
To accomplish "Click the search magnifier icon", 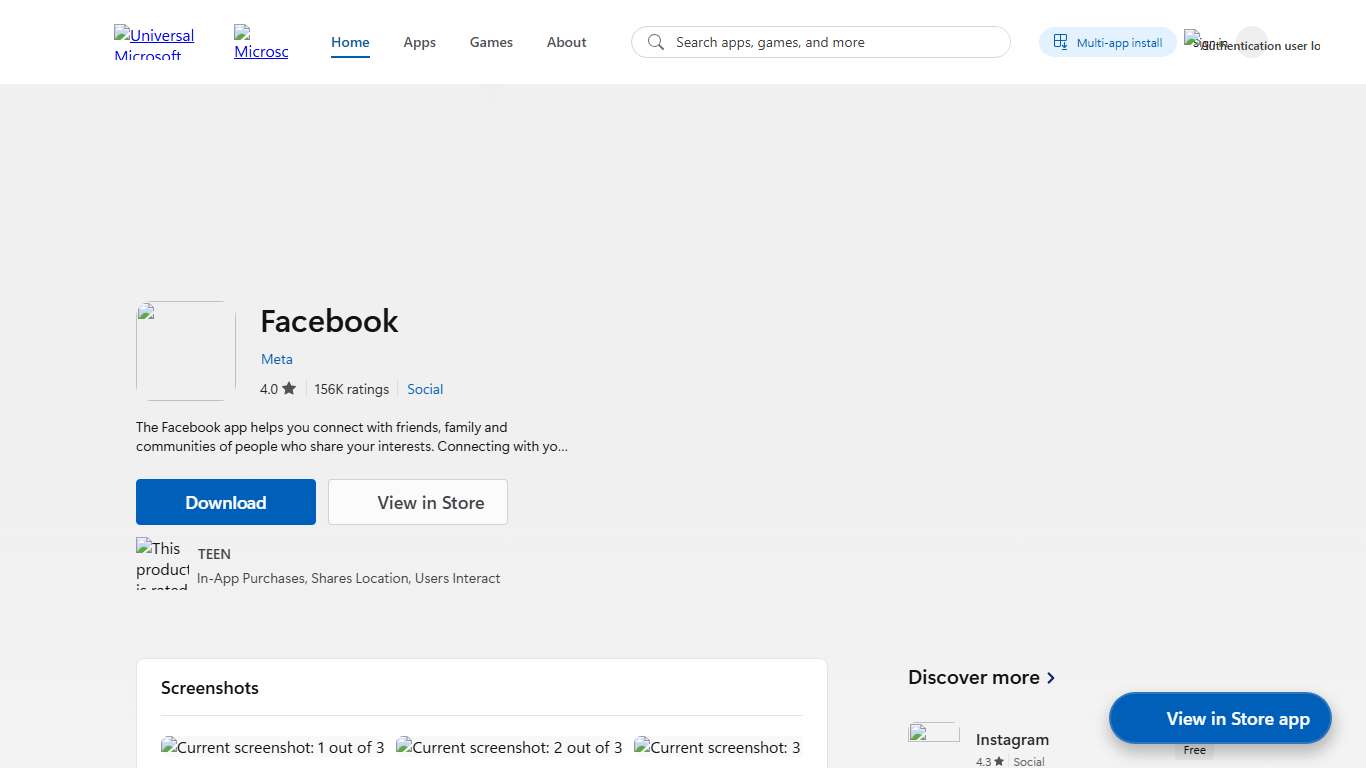I will pos(655,42).
